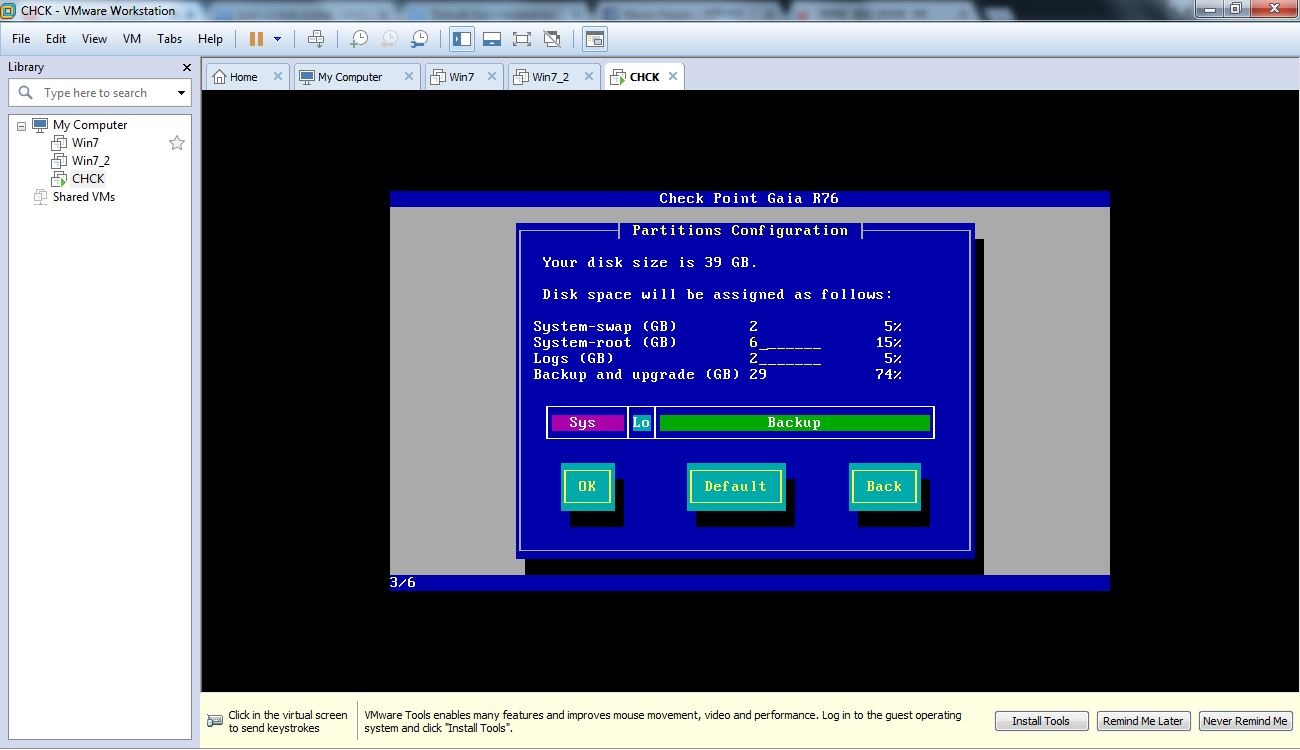Click the System-root size input field
This screenshot has width=1300, height=750.
tap(785, 343)
